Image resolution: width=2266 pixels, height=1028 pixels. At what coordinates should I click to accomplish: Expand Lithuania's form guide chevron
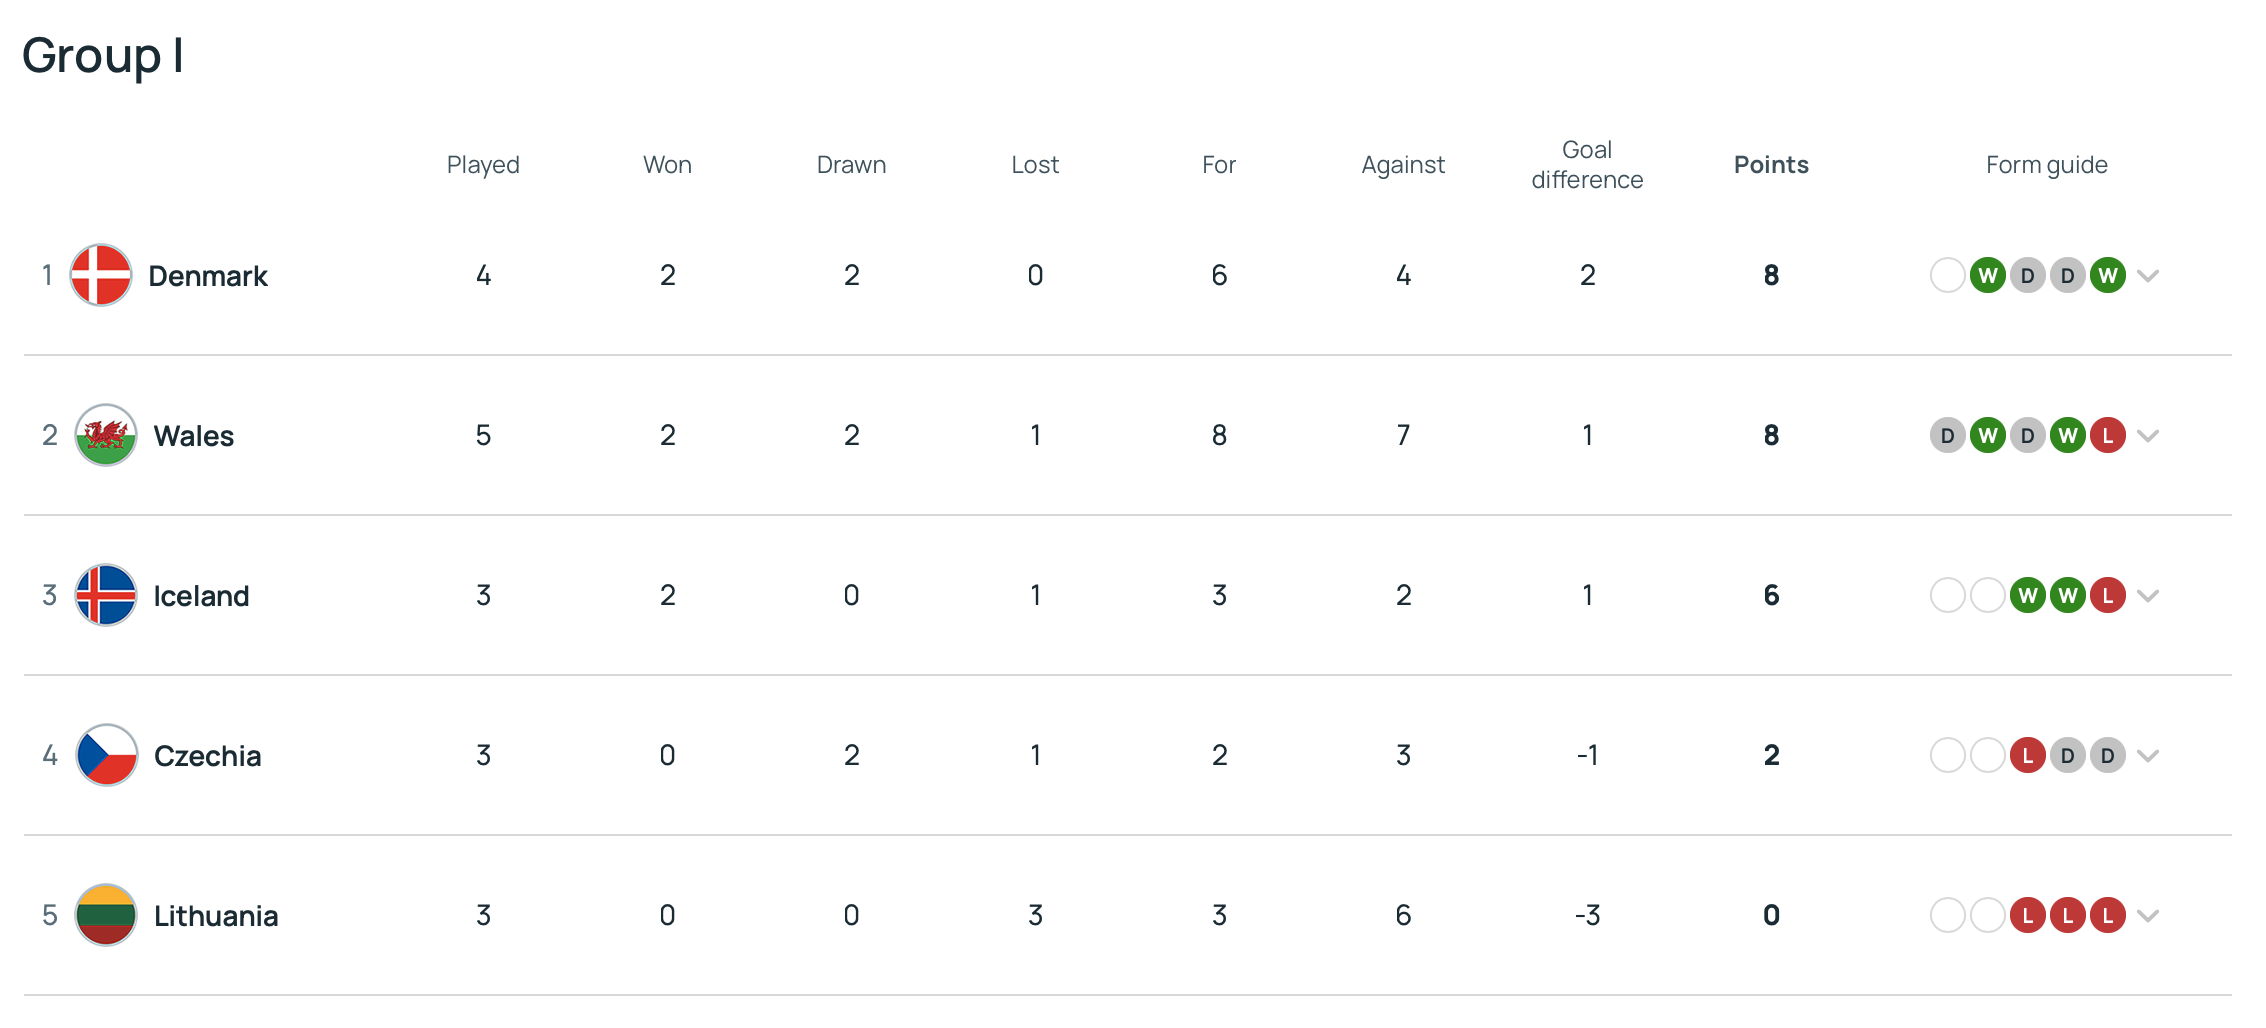(2148, 915)
